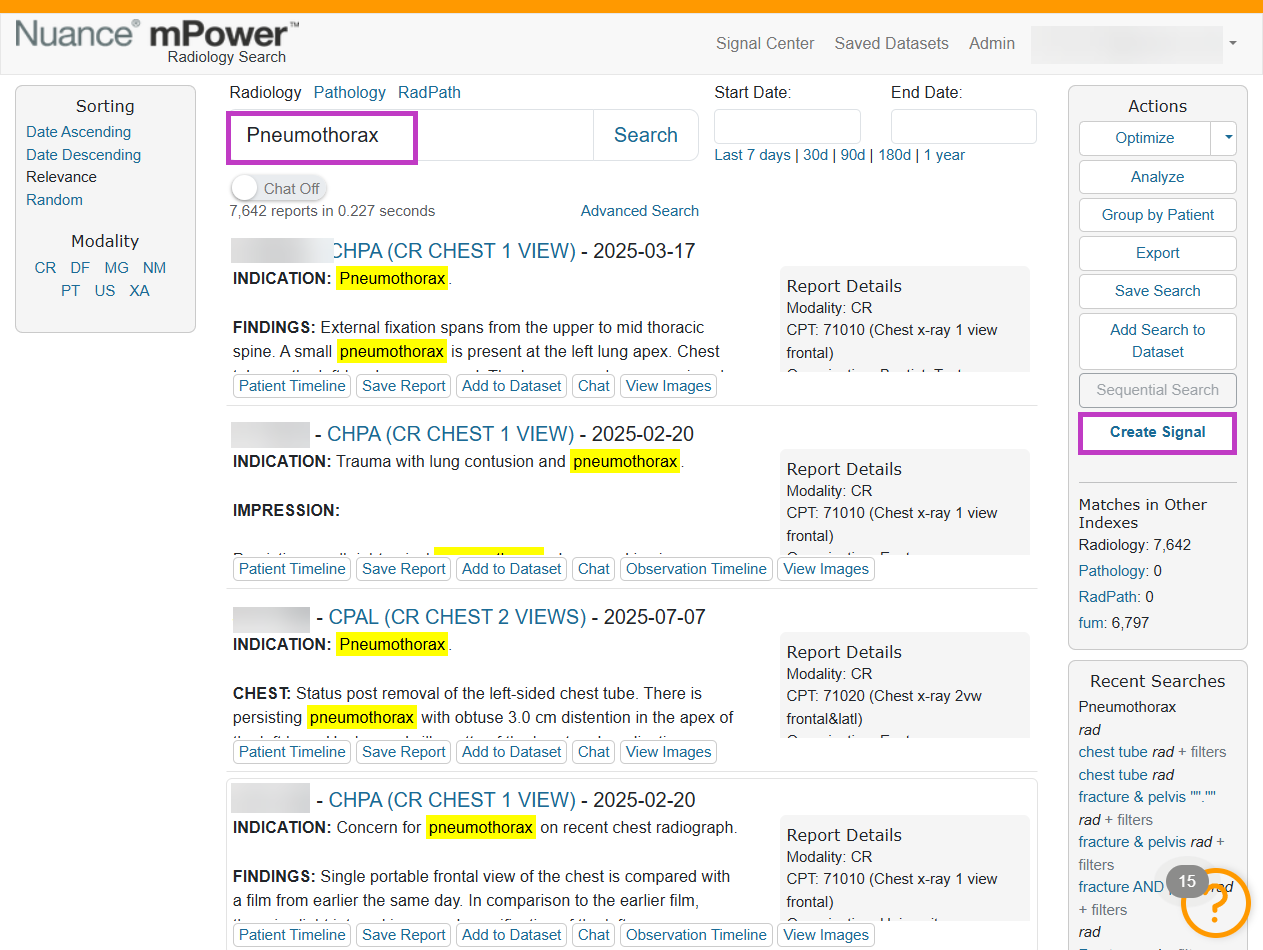Click Chat on the 2025-03-17 report
This screenshot has width=1263, height=950.
click(593, 386)
